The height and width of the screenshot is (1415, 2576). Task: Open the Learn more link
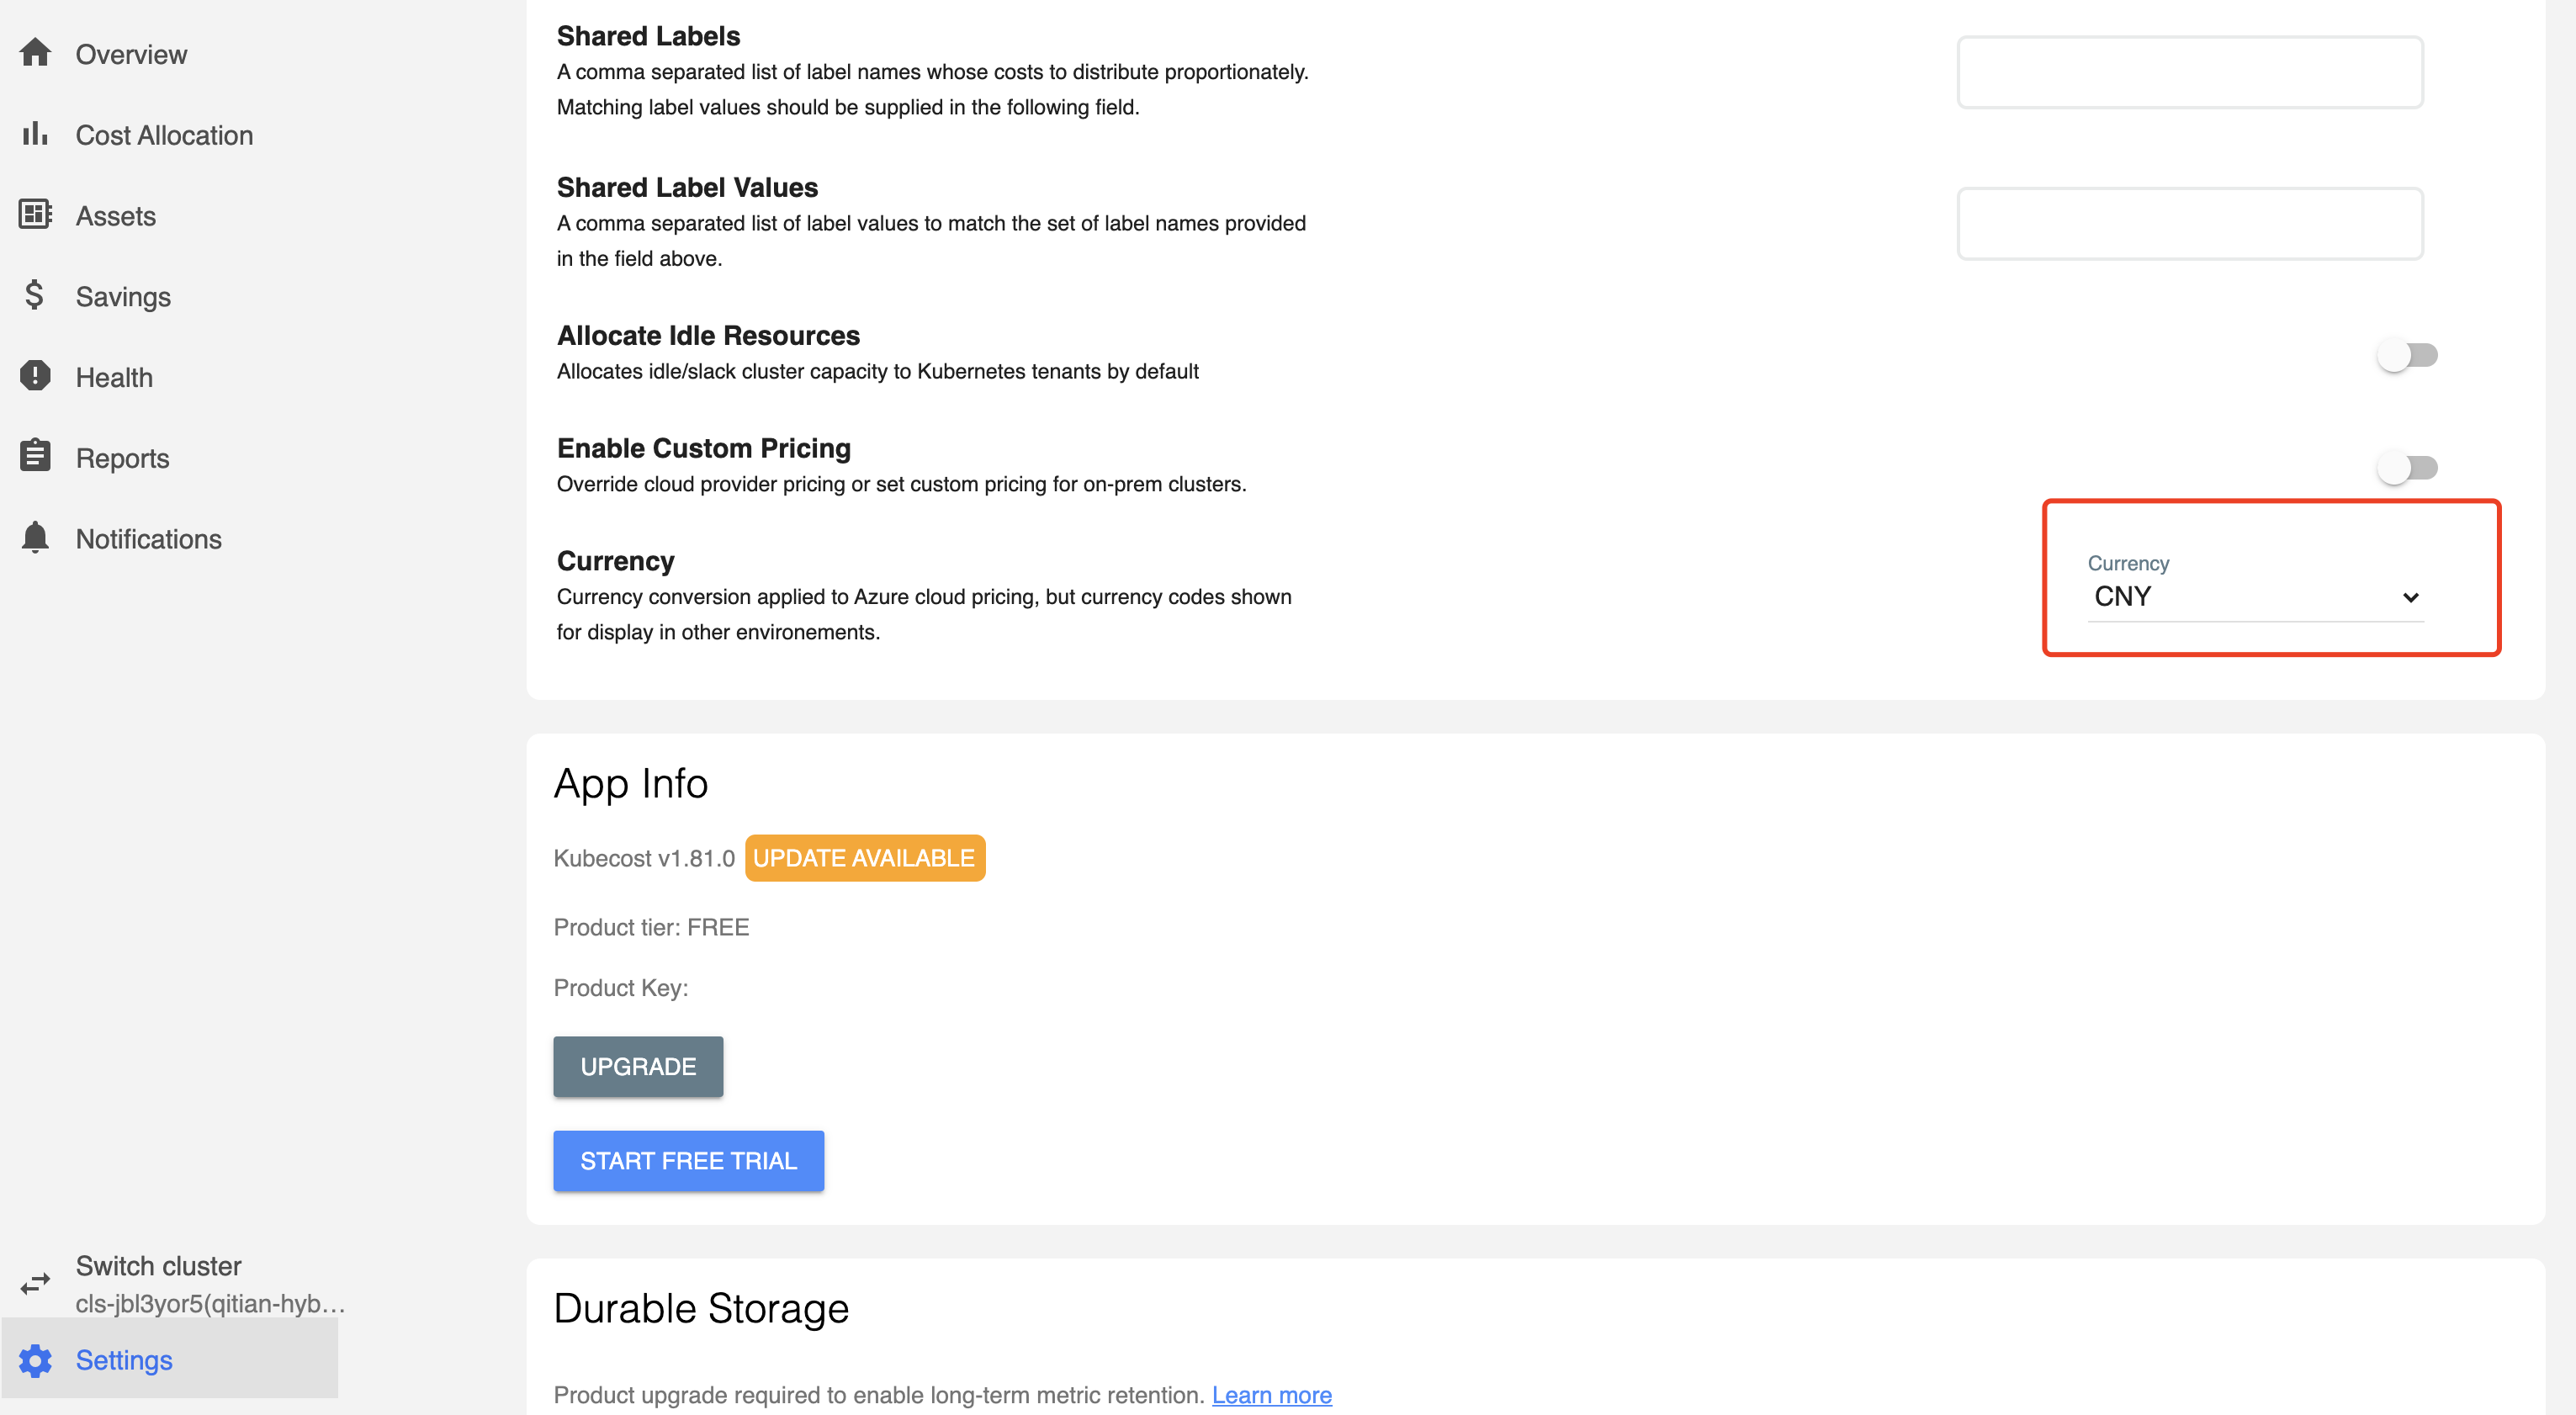(1271, 1394)
